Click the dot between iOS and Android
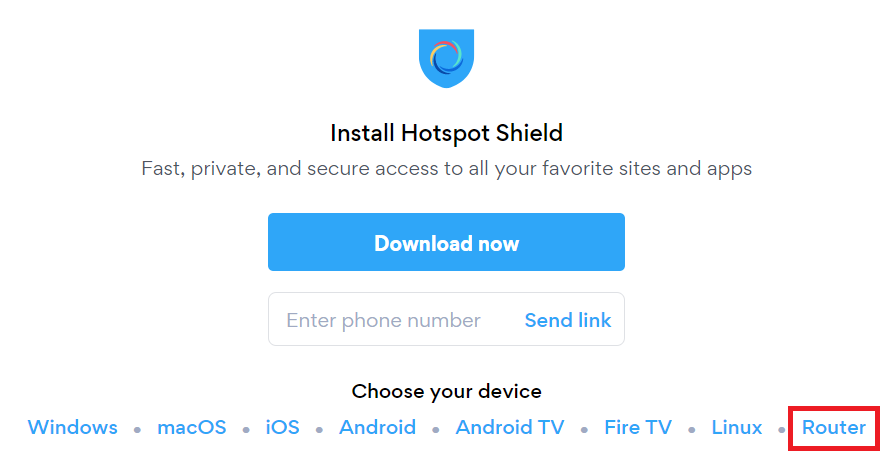The width and height of the screenshot is (886, 468). 319,430
